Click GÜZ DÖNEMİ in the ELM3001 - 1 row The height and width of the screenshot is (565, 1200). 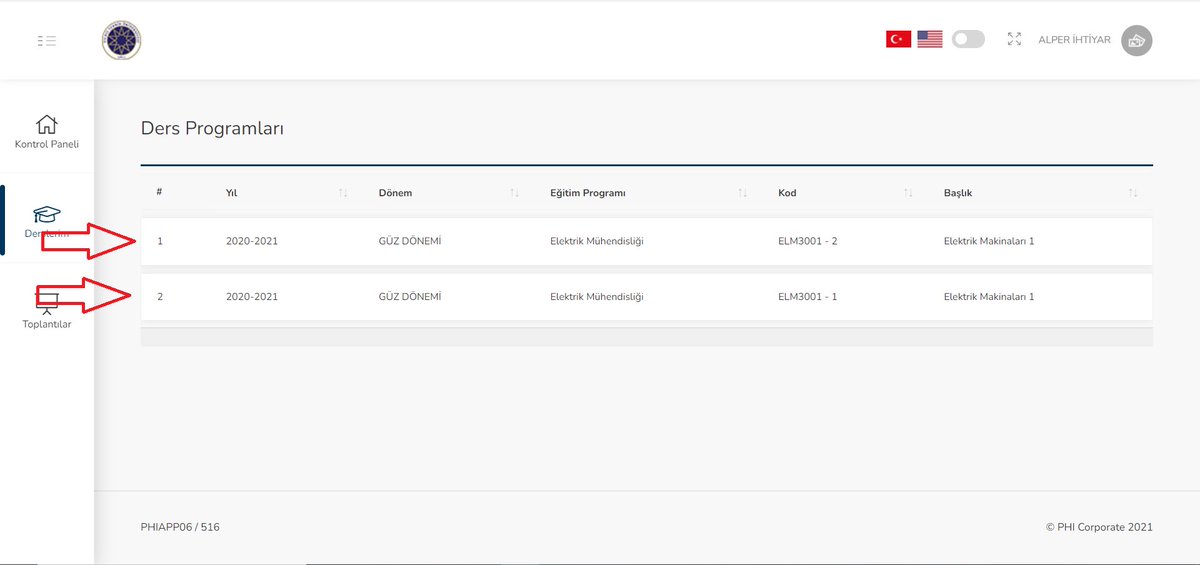(x=410, y=297)
